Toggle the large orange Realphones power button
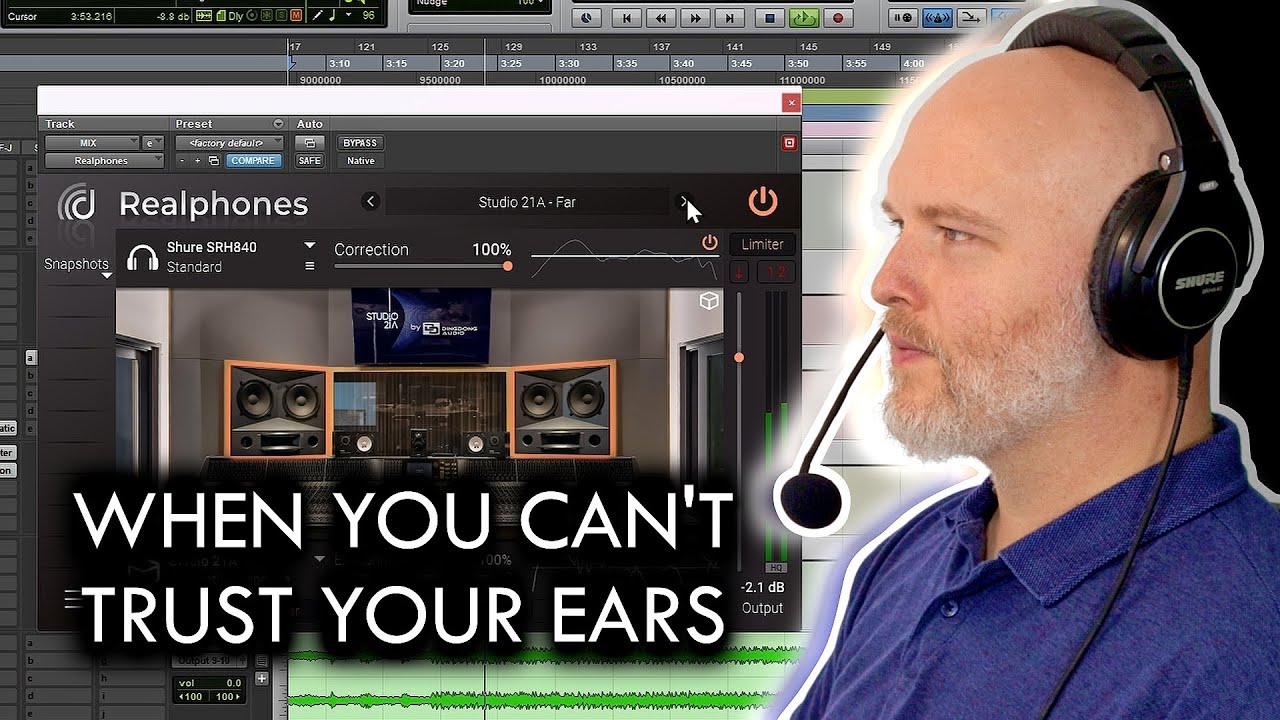The image size is (1280, 720). click(763, 202)
